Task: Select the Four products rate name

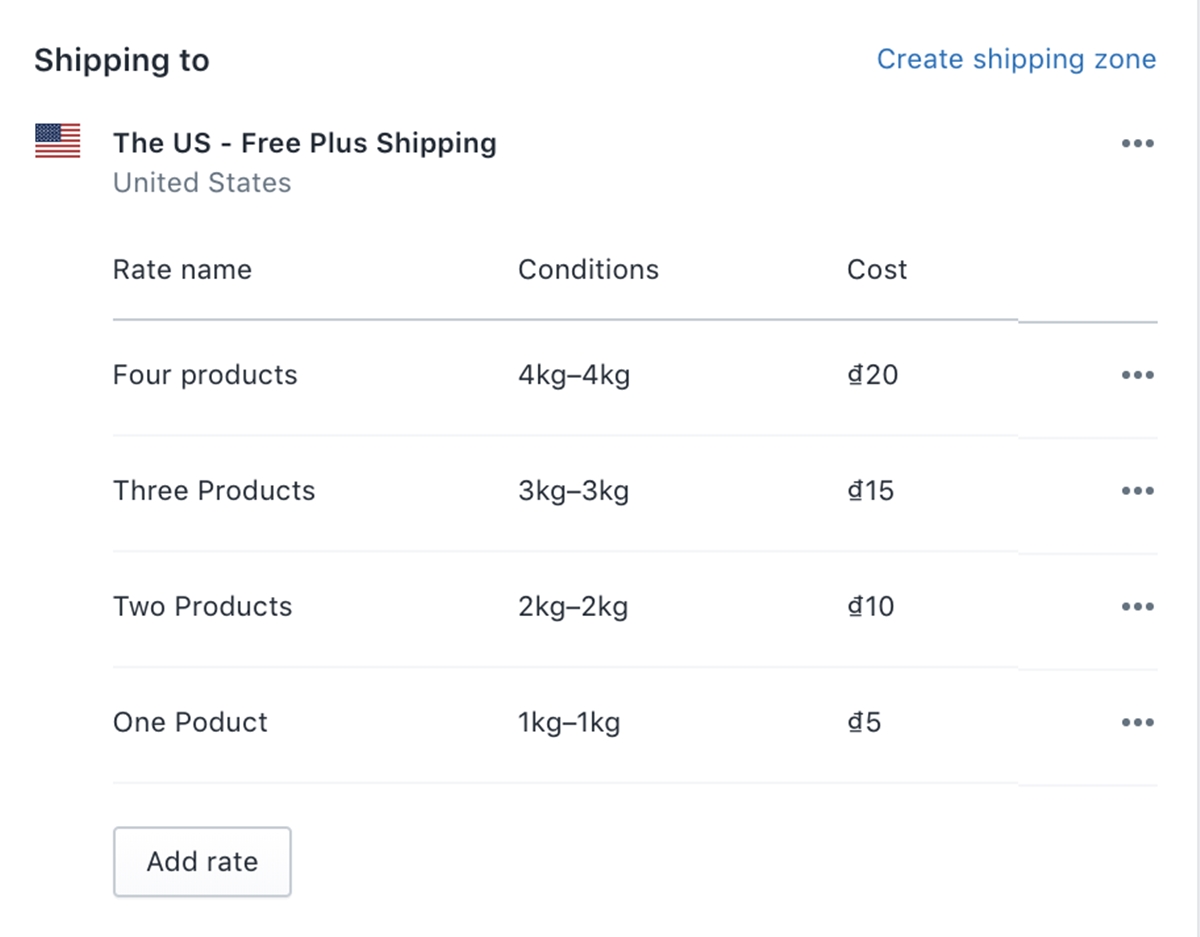Action: pyautogui.click(x=205, y=375)
